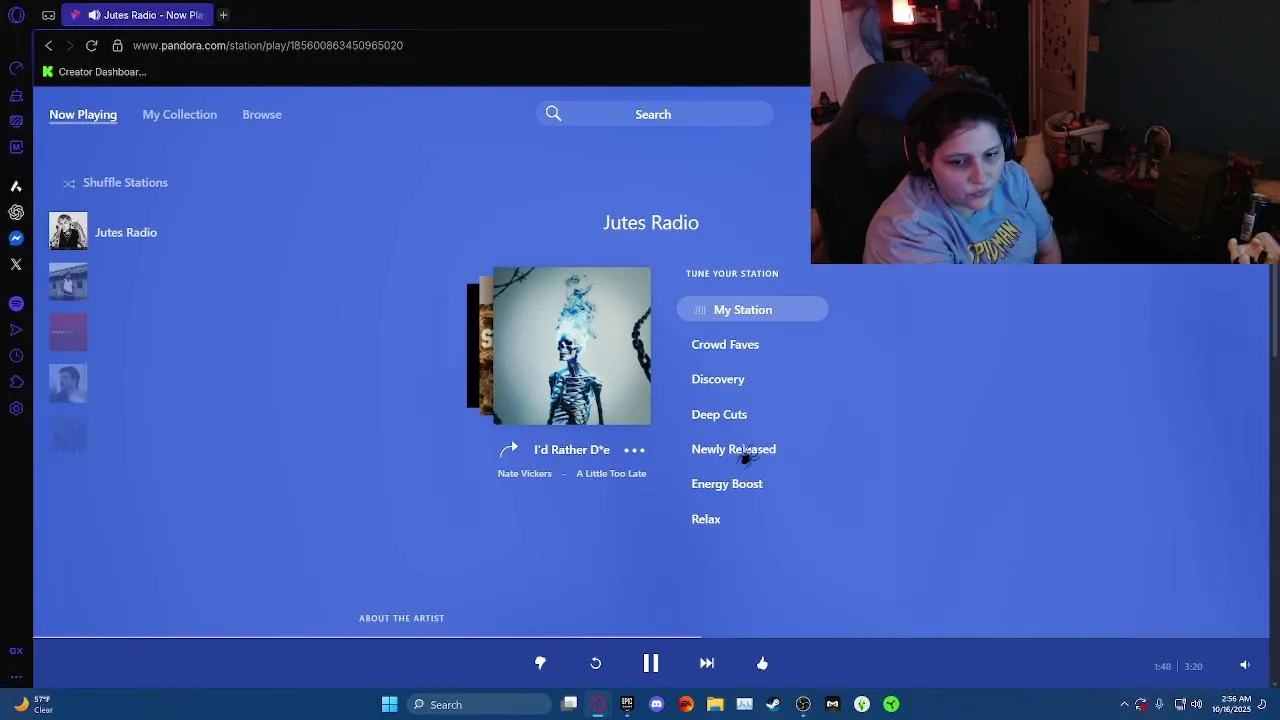View site info lock icon
Screen dimensions: 1280x720
tap(117, 45)
